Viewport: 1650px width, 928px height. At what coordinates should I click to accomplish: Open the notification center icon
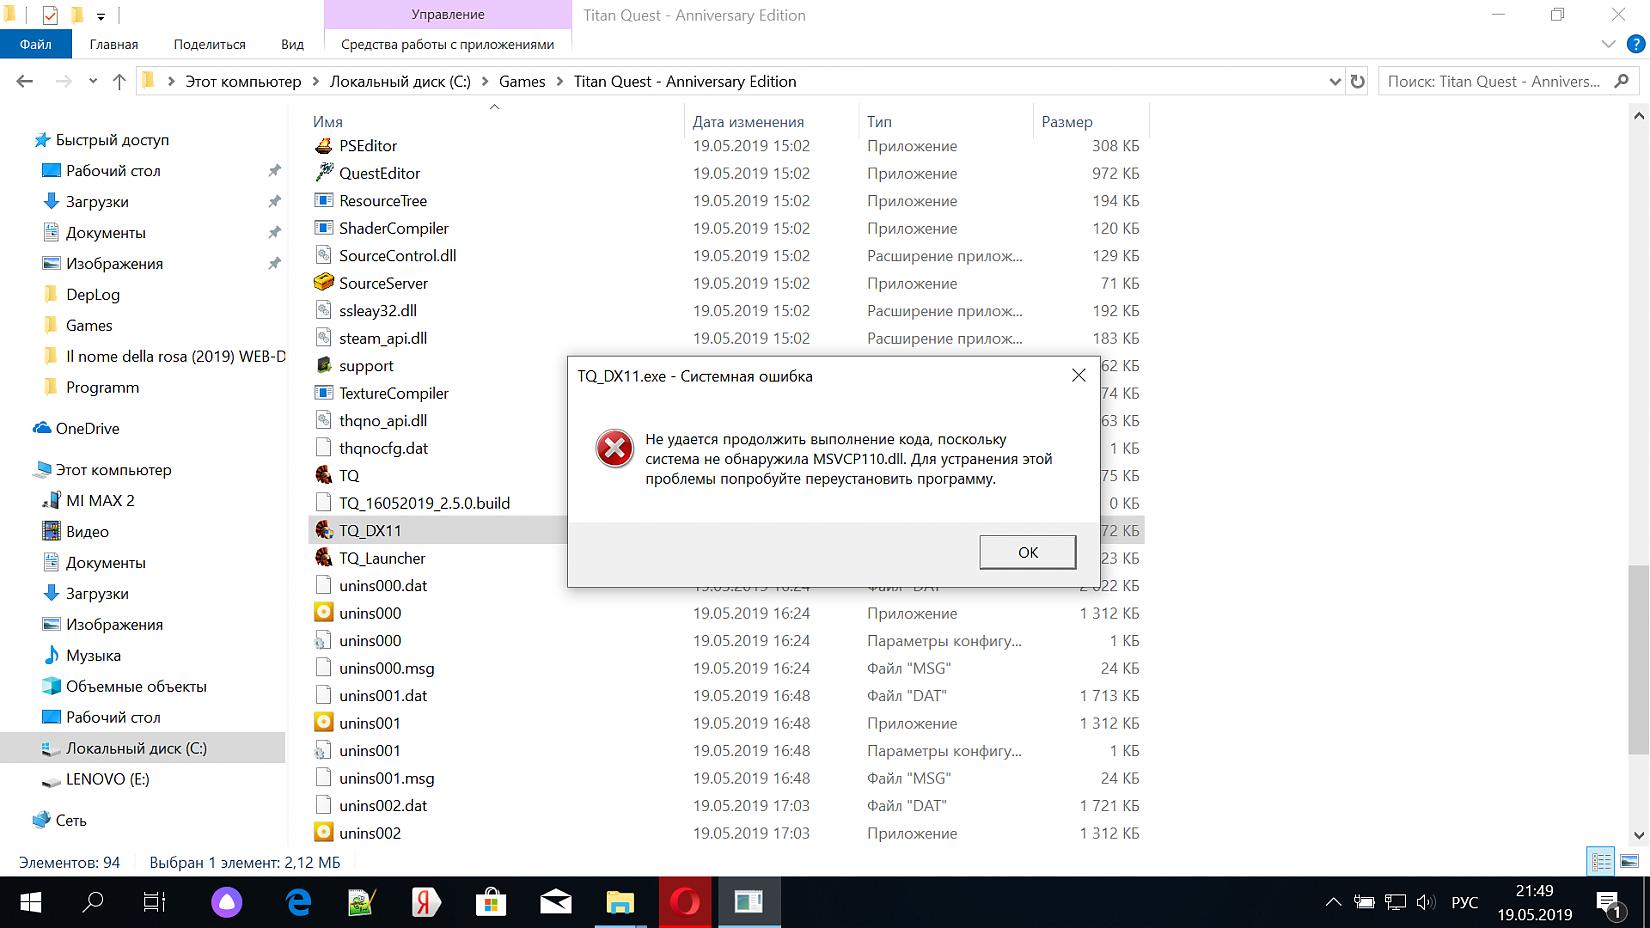pos(1608,903)
